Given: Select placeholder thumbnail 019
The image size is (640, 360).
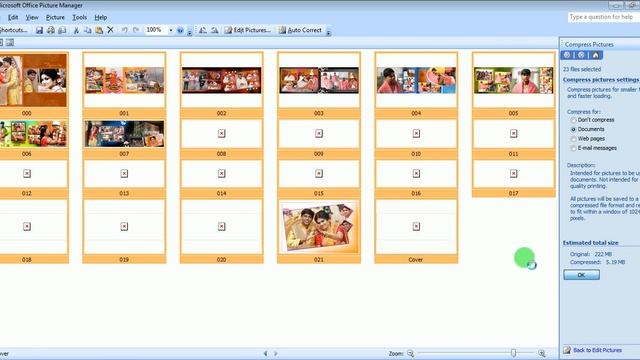Looking at the screenshot, I should tap(124, 231).
